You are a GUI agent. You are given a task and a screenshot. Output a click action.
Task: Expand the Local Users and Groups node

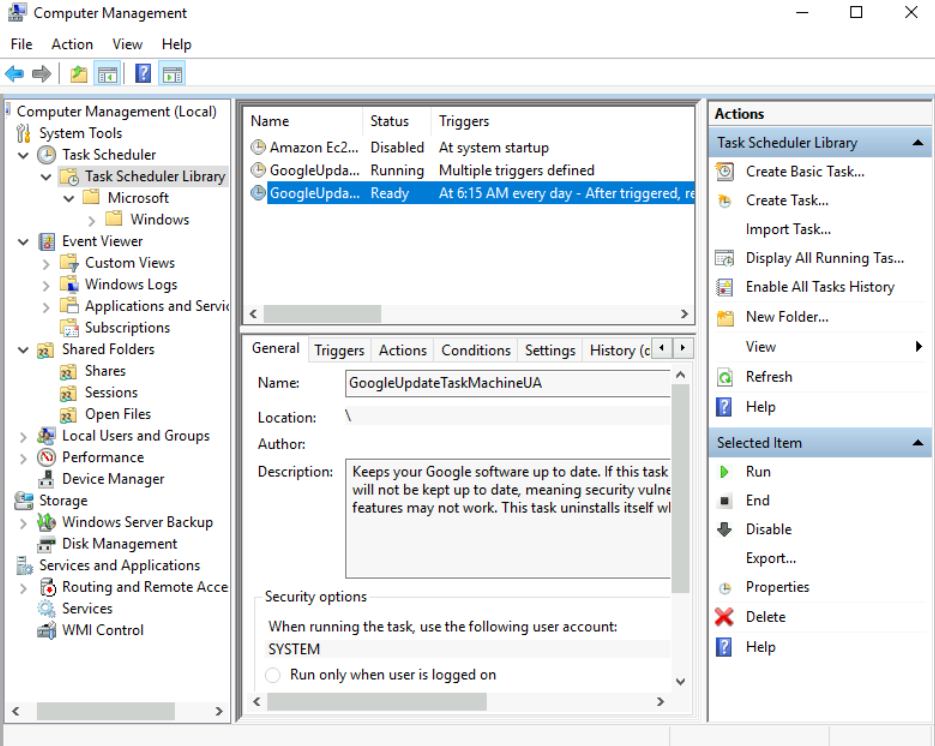[x=24, y=437]
